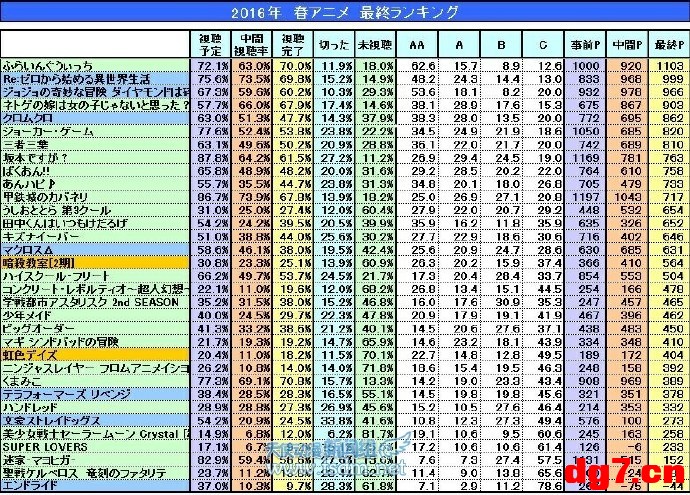
Task: Click the 視聴完了 column header
Action: [x=293, y=44]
